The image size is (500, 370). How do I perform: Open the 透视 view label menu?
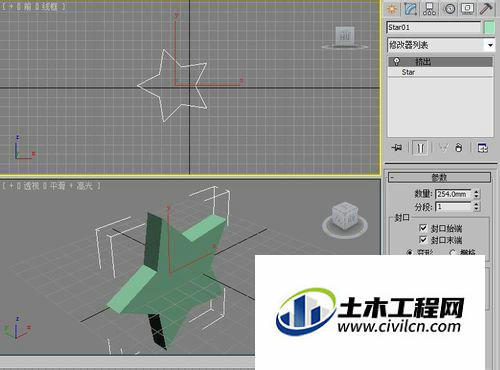31,186
